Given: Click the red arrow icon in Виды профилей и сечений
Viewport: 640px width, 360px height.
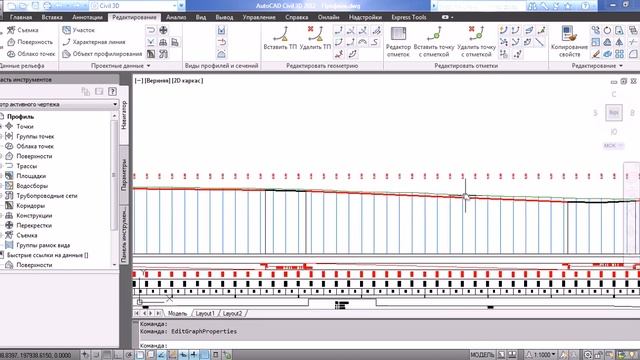Looking at the screenshot, I should coord(221,42).
